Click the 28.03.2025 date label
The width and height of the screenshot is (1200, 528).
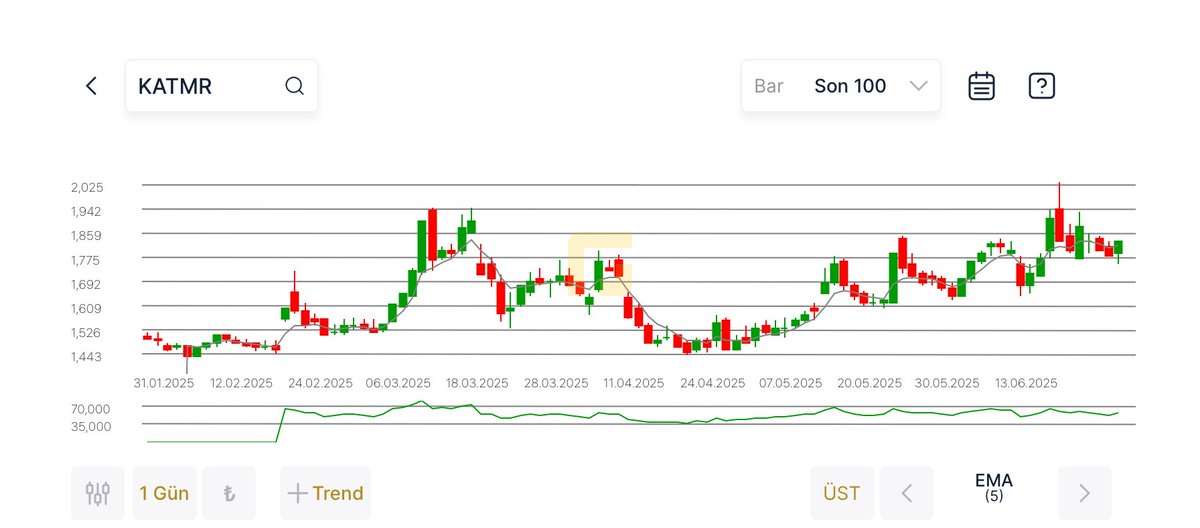(556, 383)
